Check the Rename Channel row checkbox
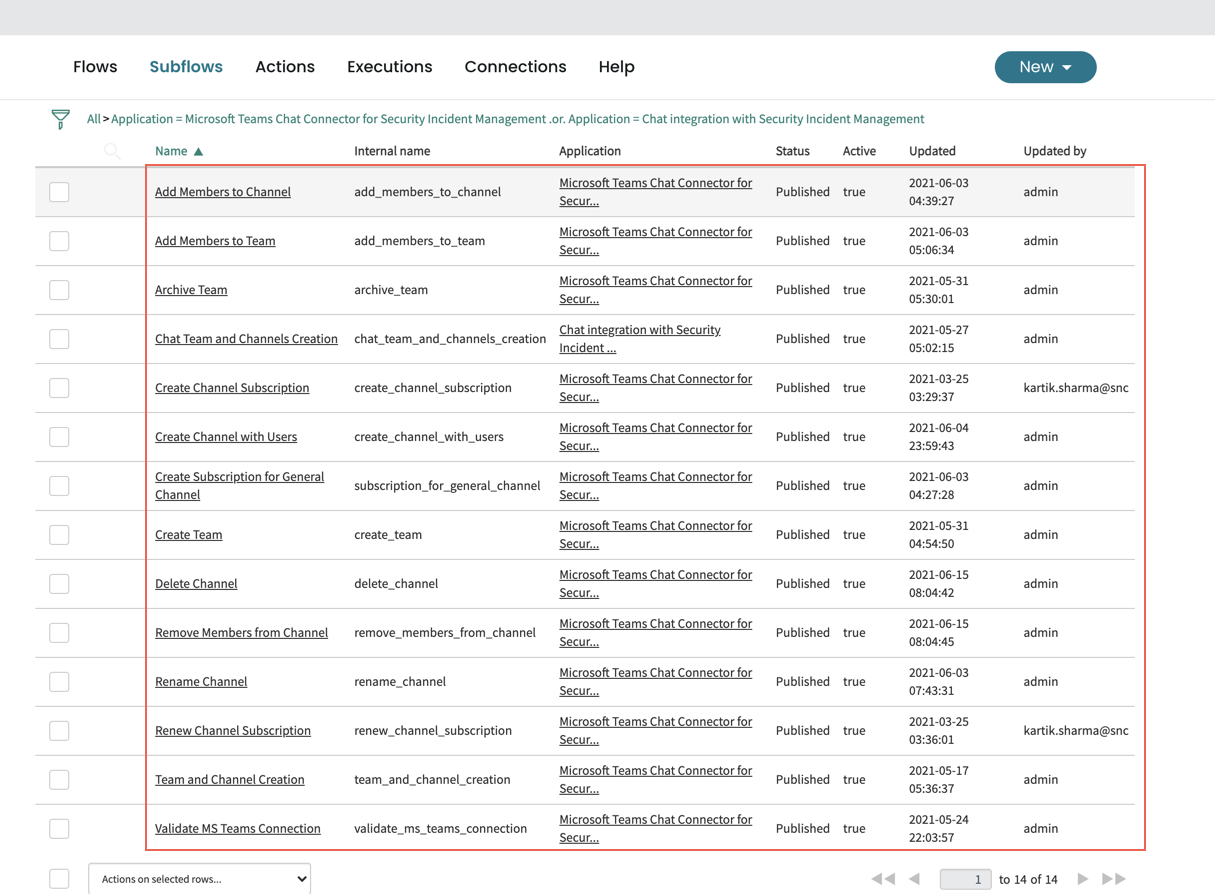The height and width of the screenshot is (894, 1215). point(59,681)
